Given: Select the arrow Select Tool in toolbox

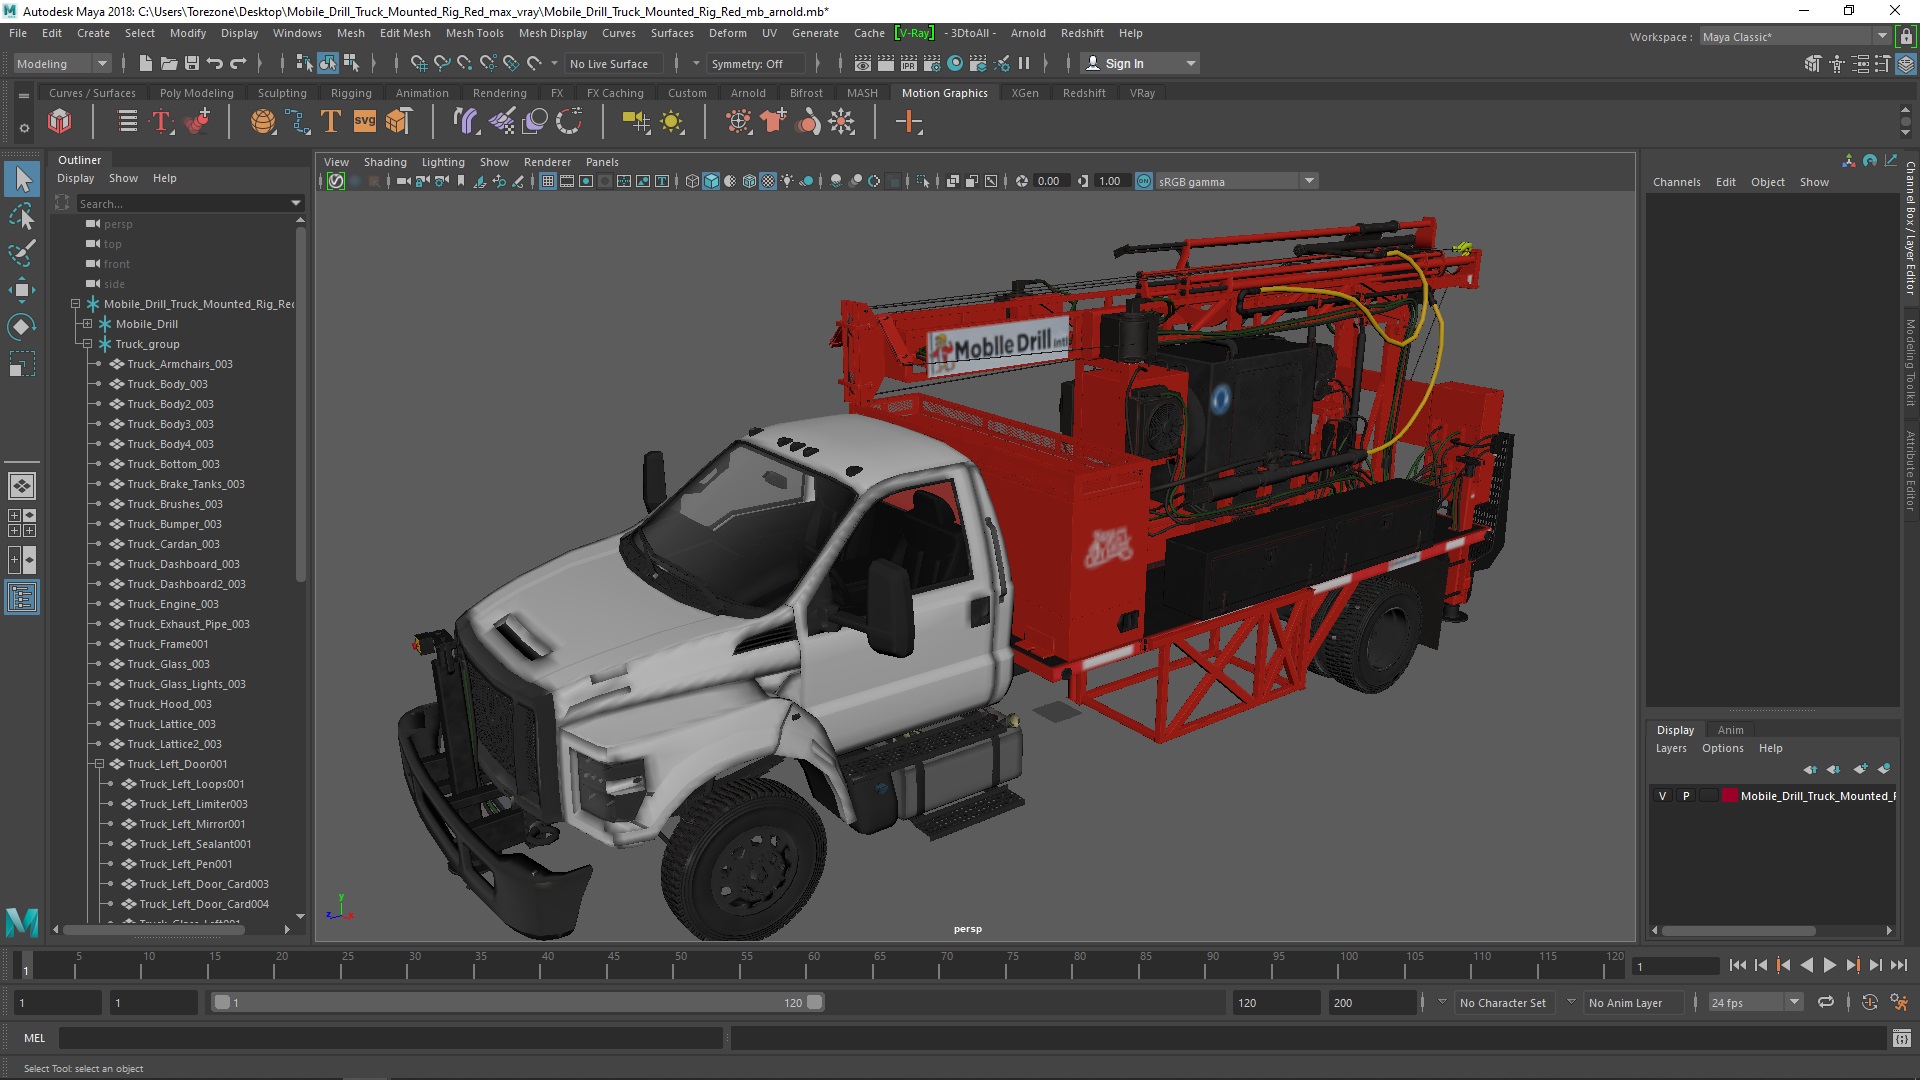Looking at the screenshot, I should [x=22, y=179].
